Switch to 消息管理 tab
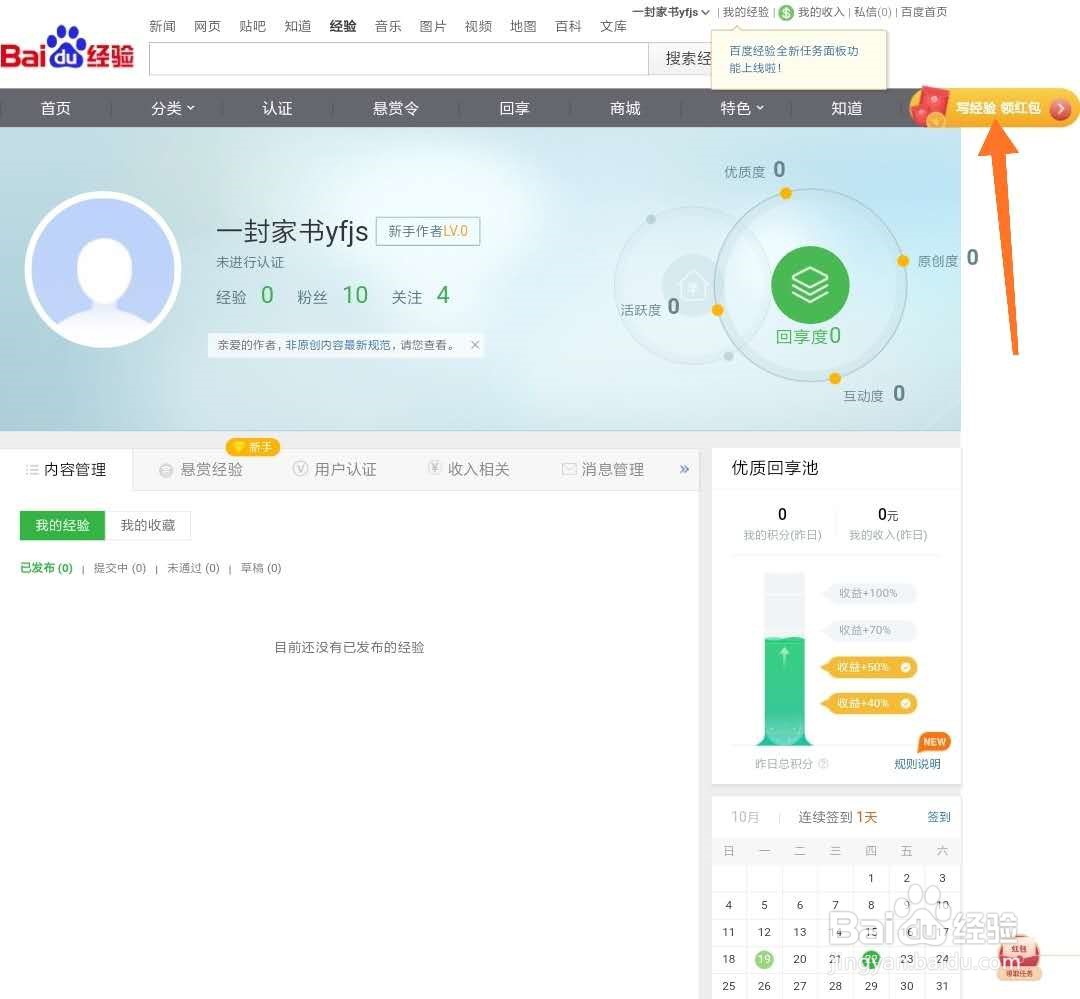This screenshot has width=1080, height=999. click(603, 469)
